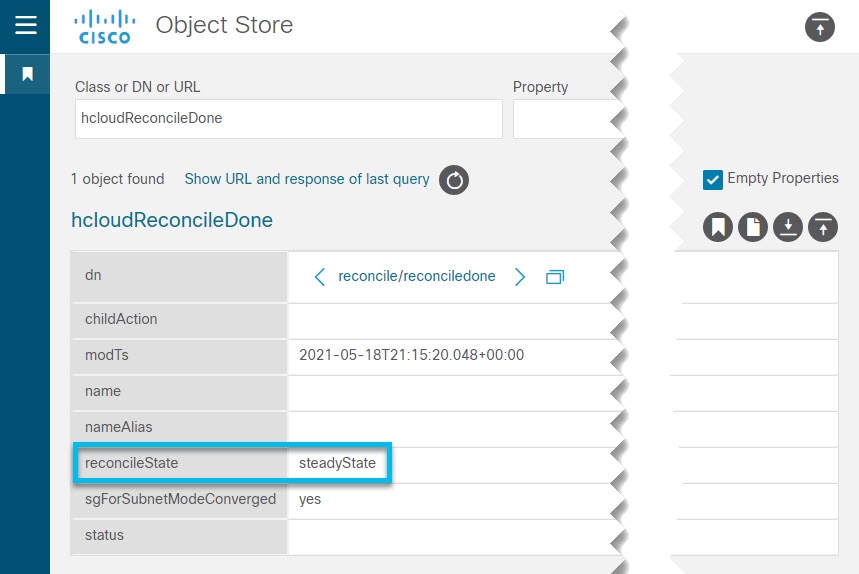
Task: Open the bookmarks sidebar icon
Action: click(27, 74)
